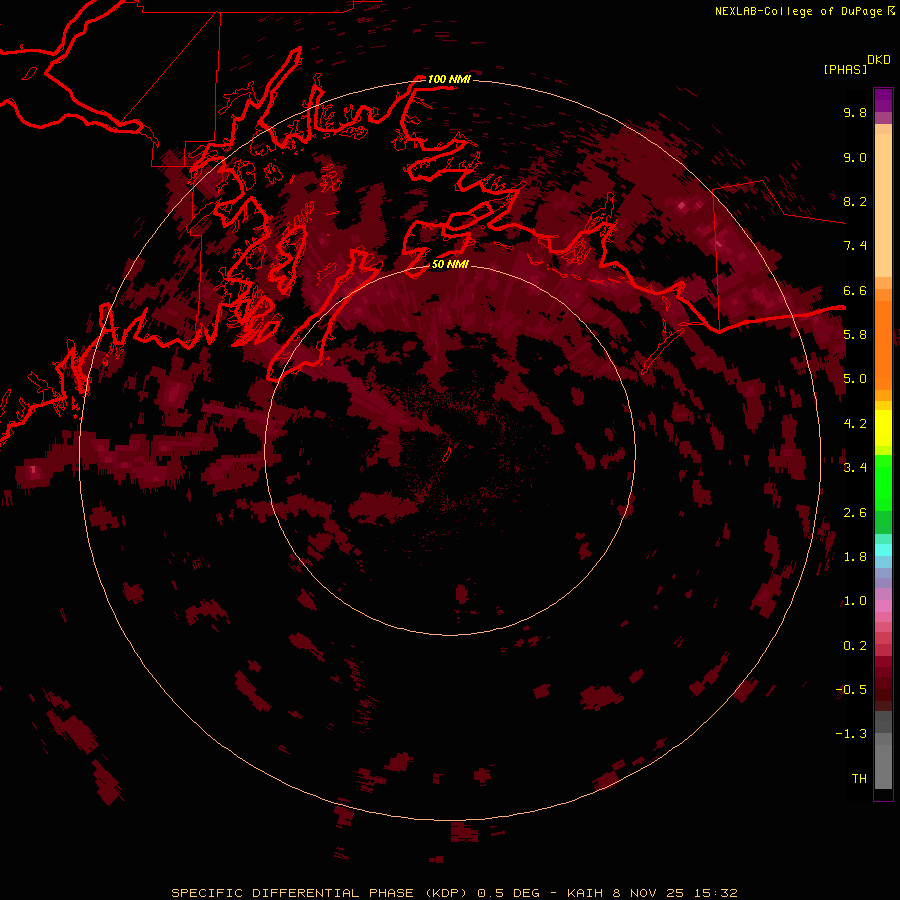This screenshot has width=900, height=900.
Task: Pick the yellow segment of the color bar
Action: point(883,428)
